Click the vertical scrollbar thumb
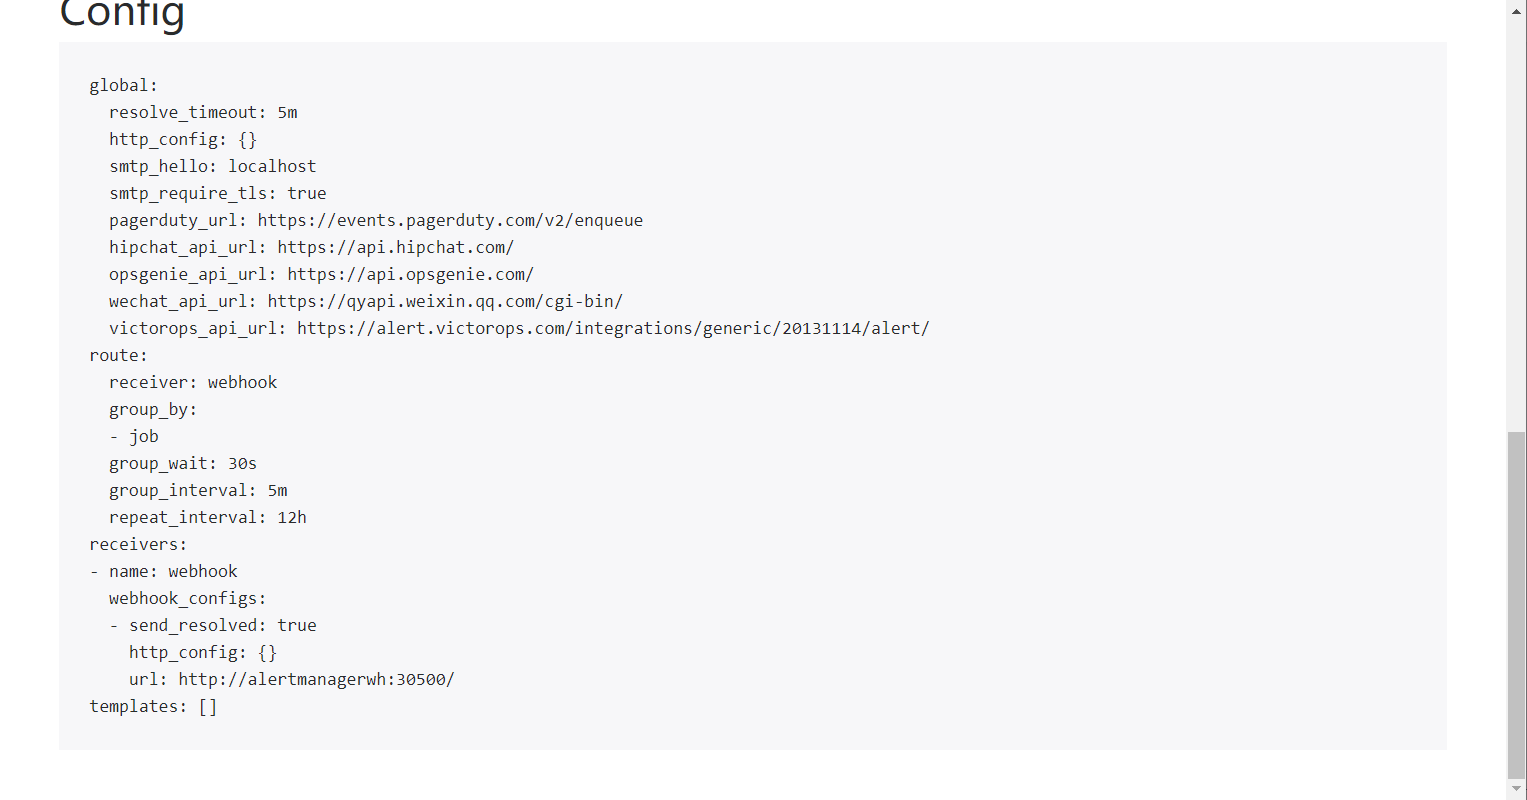Image resolution: width=1527 pixels, height=800 pixels. pyautogui.click(x=1516, y=605)
